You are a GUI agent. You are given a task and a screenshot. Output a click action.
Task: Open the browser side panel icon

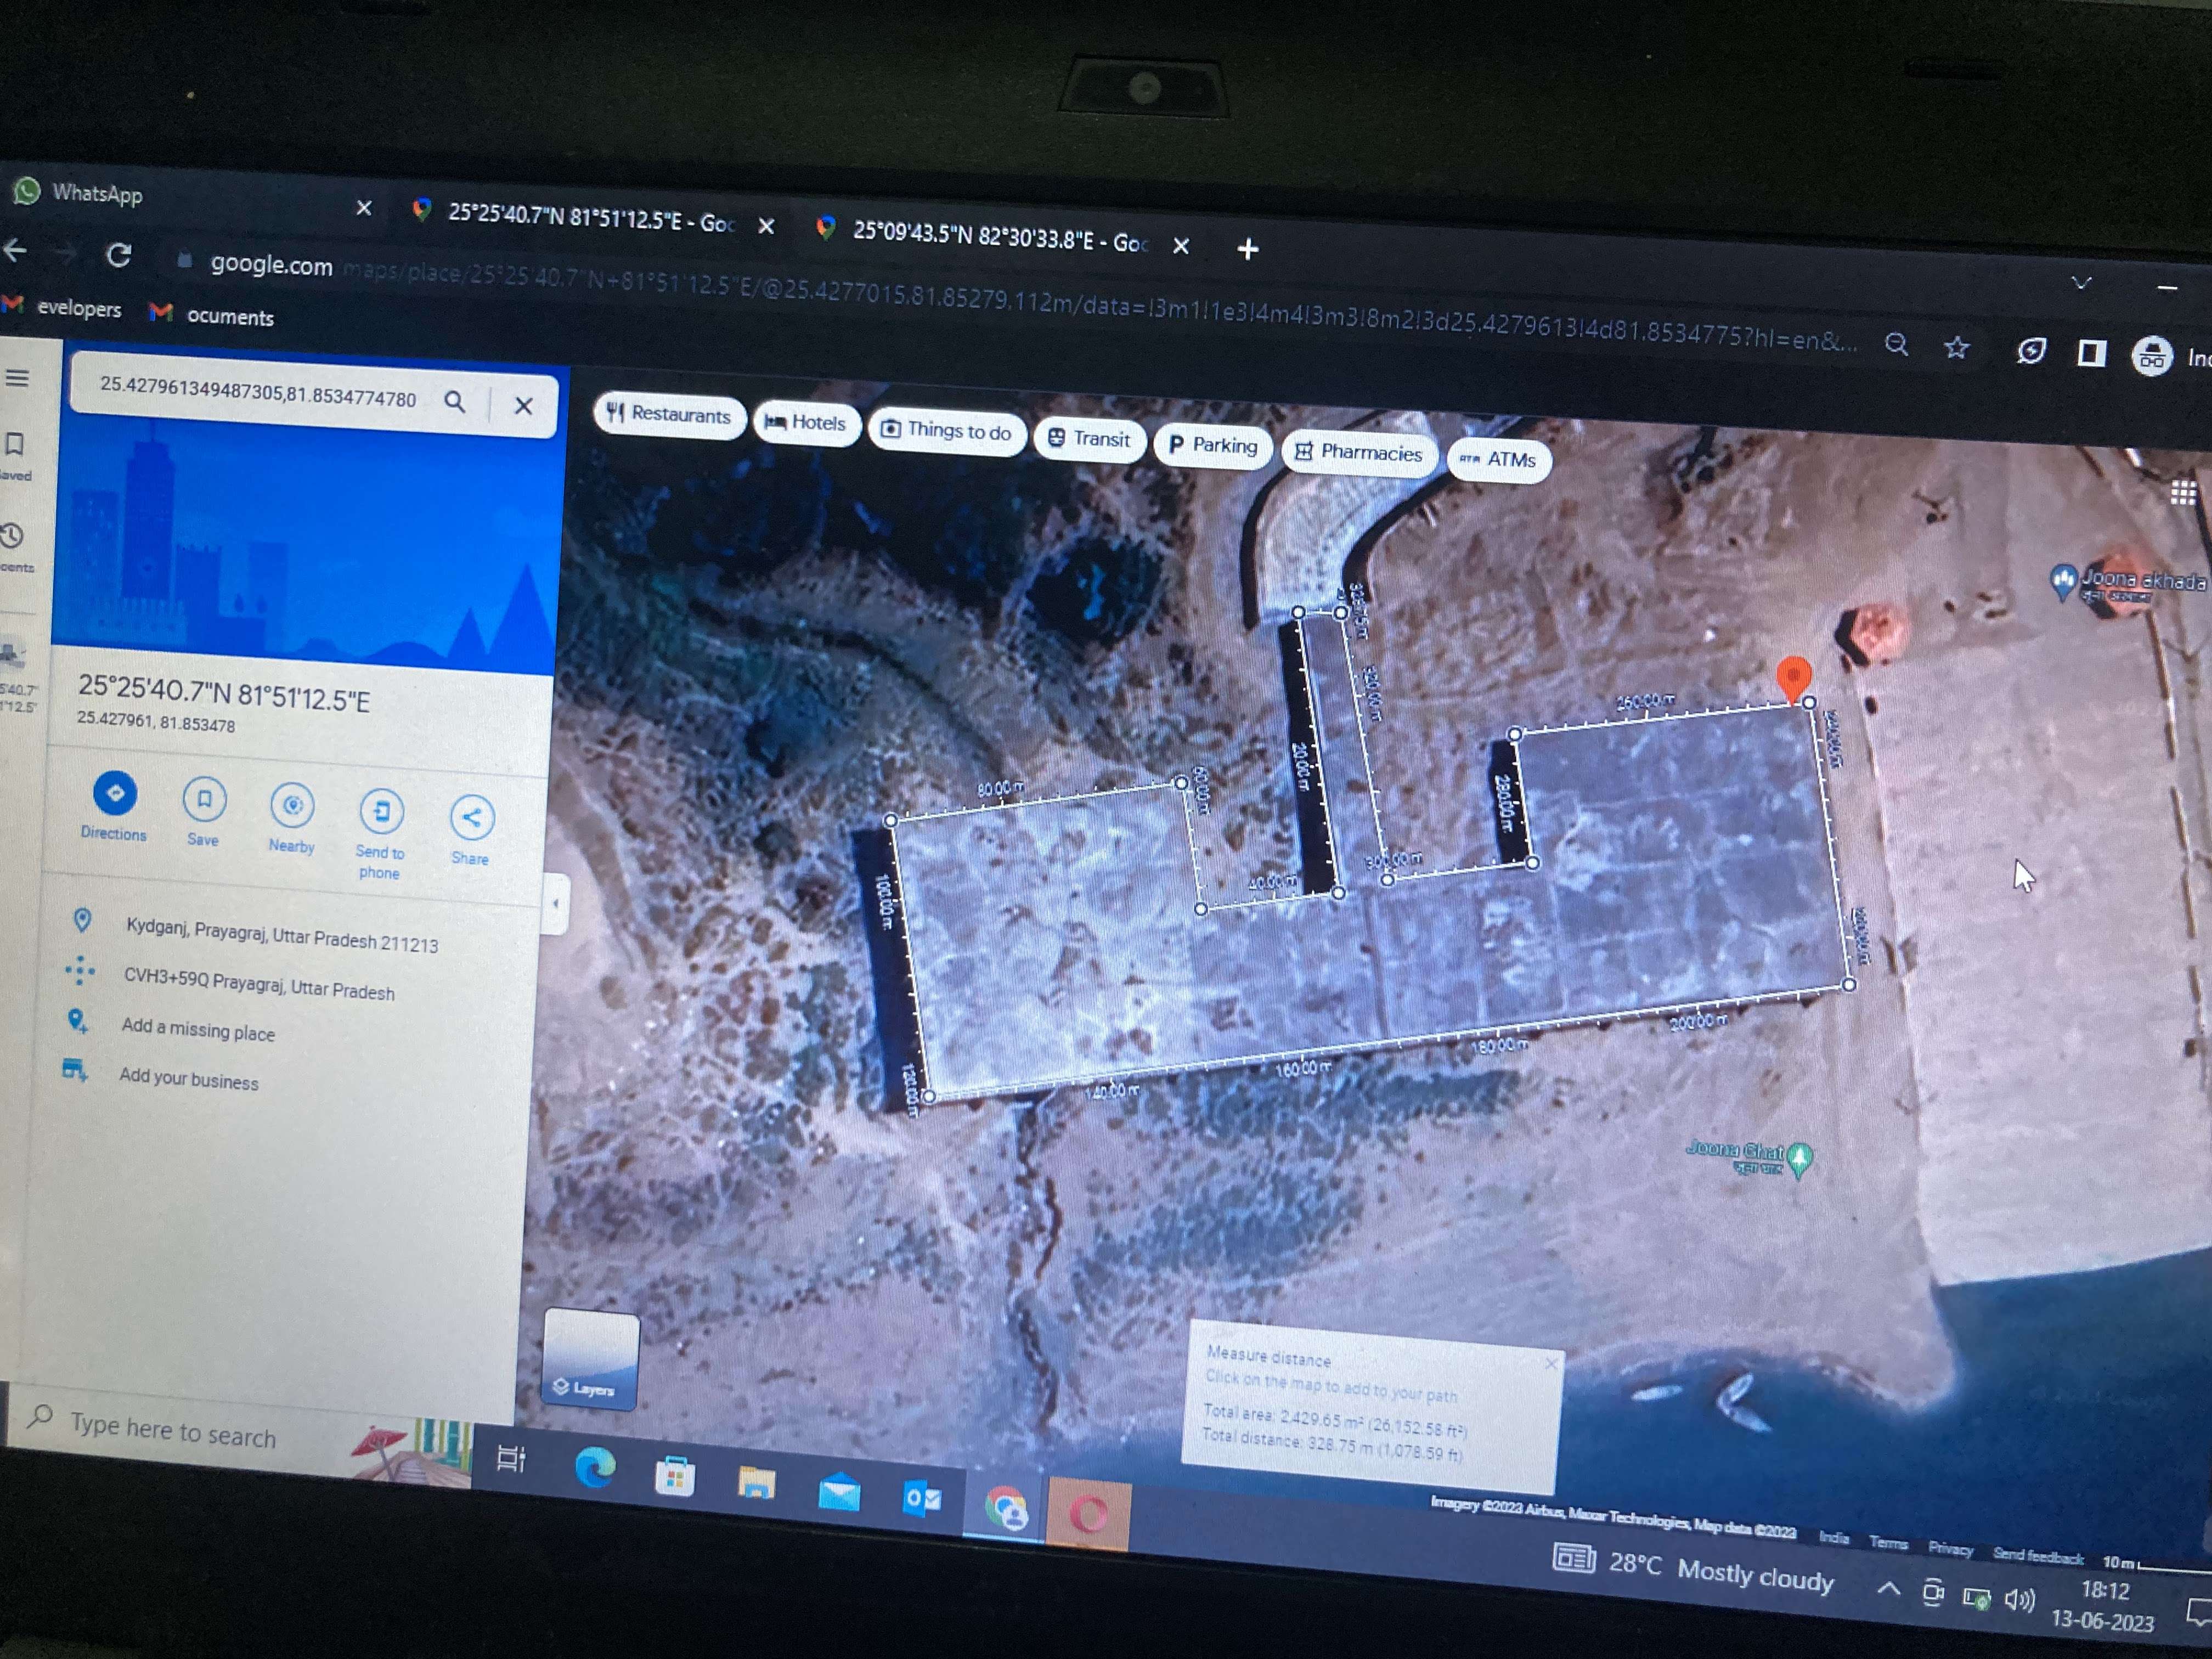pyautogui.click(x=2091, y=353)
